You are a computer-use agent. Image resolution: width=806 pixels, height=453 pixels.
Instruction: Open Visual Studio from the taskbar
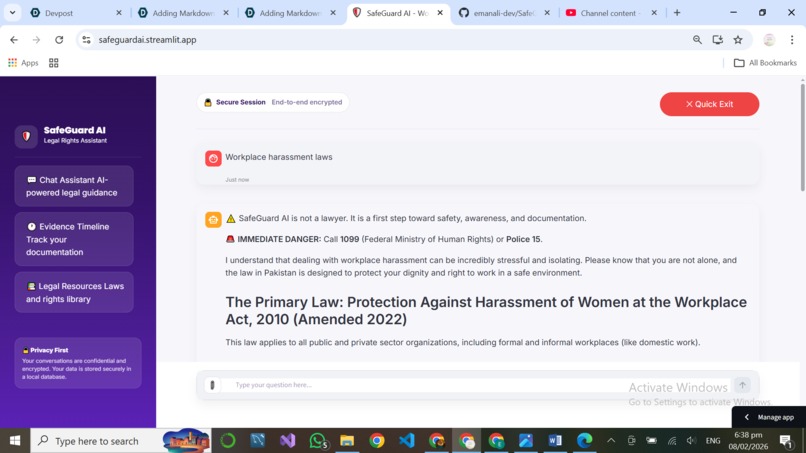click(288, 441)
